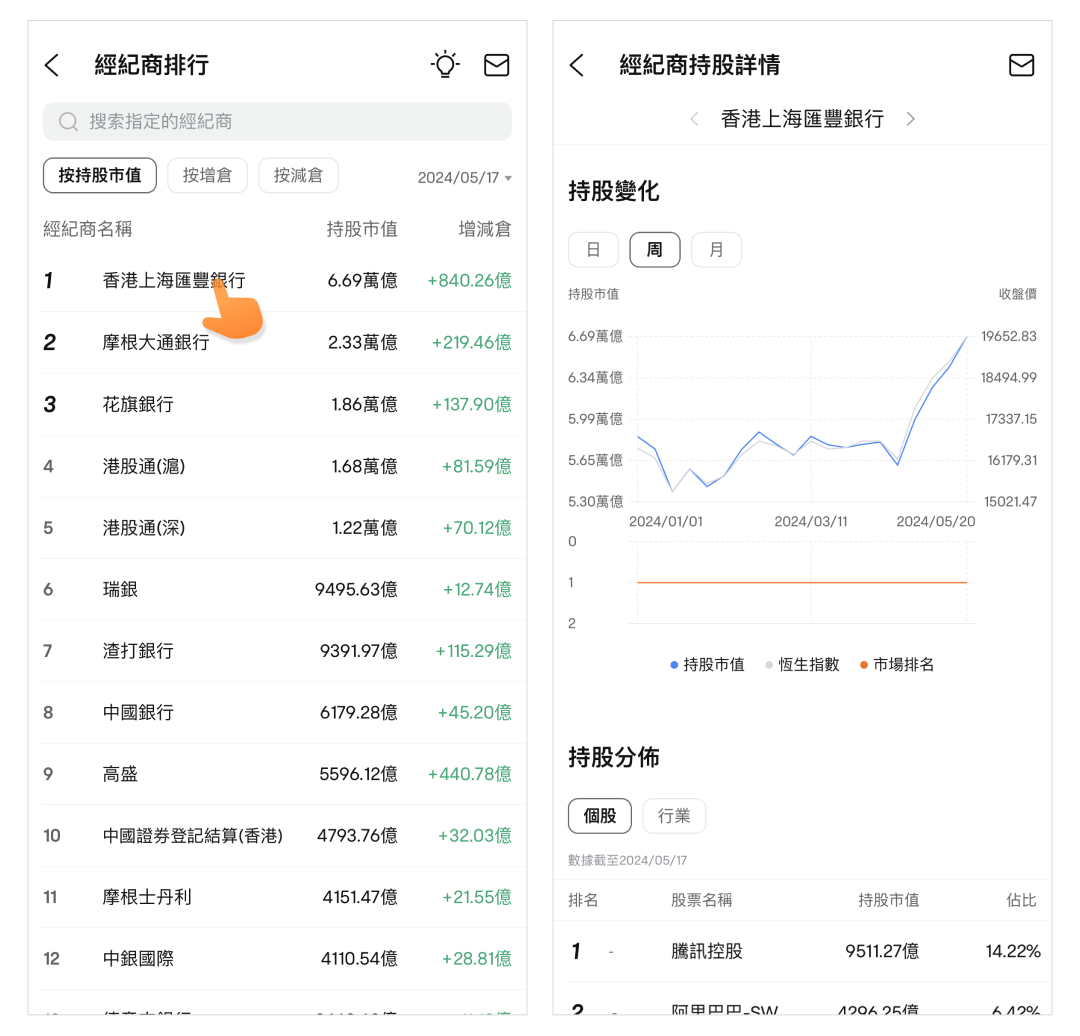Click the search magnifier icon
The image size is (1080, 1036).
pos(68,122)
